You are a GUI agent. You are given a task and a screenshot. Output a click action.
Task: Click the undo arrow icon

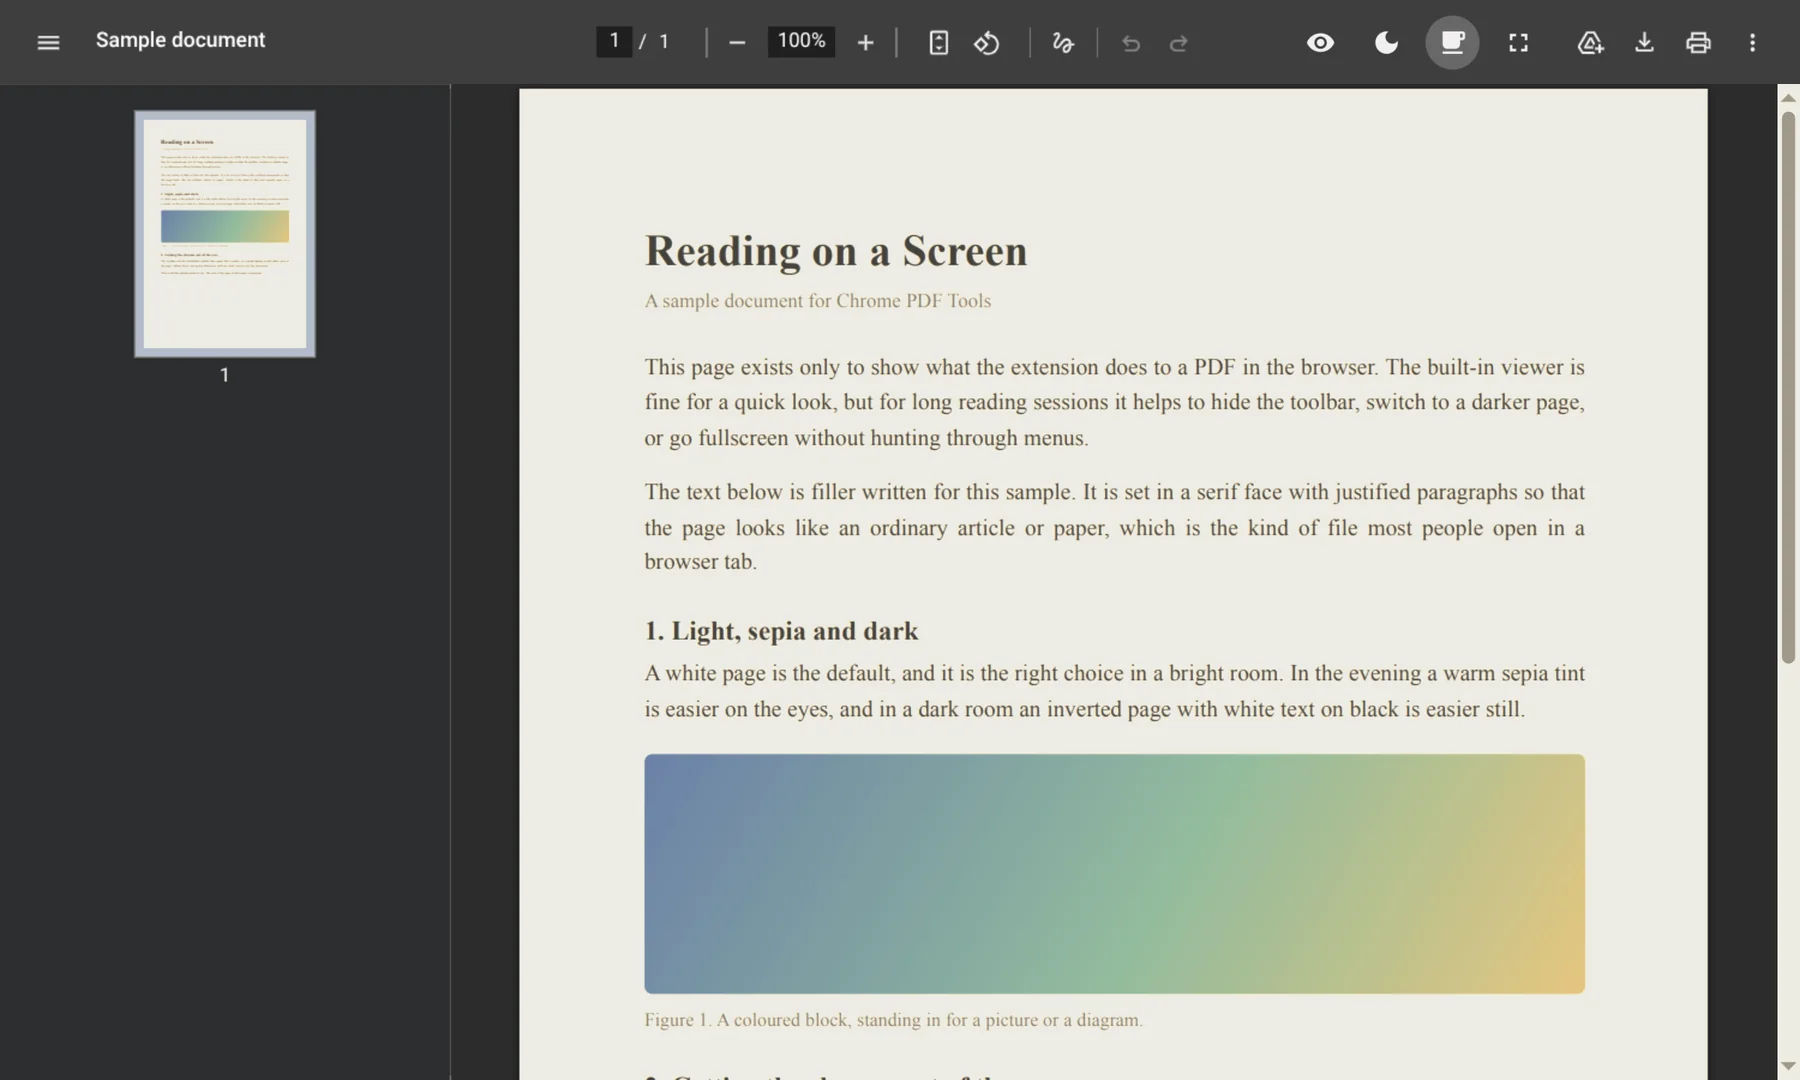(1130, 43)
